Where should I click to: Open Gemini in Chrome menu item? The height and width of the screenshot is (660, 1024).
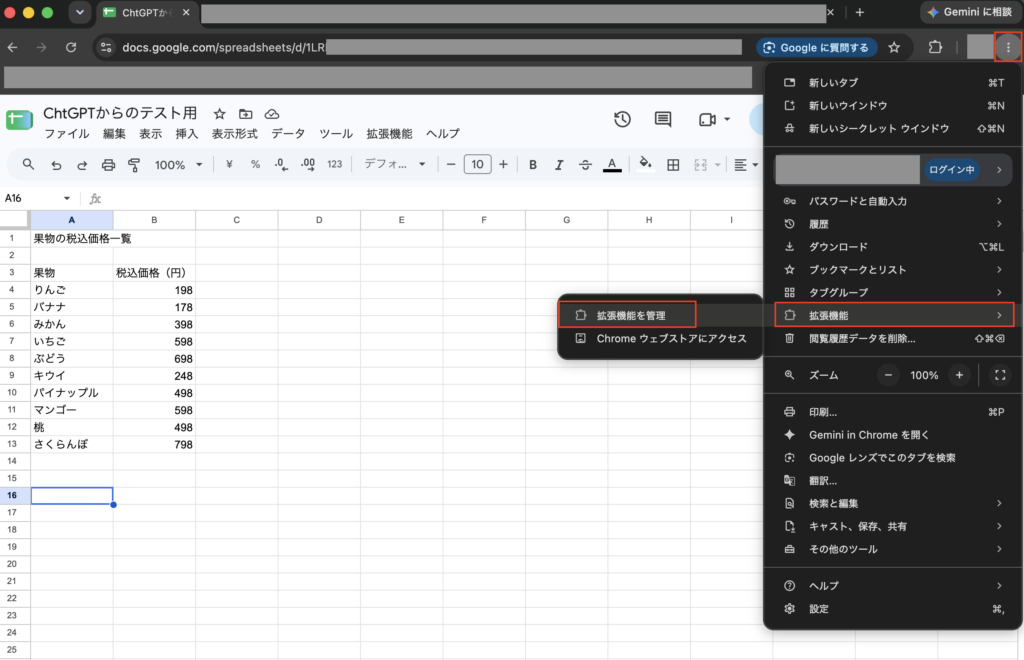pyautogui.click(x=893, y=435)
